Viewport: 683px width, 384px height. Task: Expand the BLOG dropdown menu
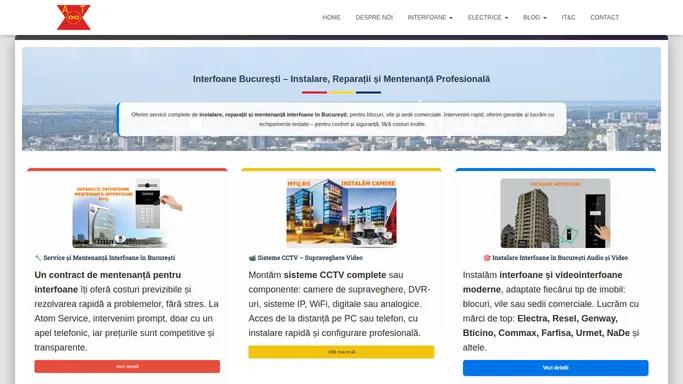coord(535,17)
